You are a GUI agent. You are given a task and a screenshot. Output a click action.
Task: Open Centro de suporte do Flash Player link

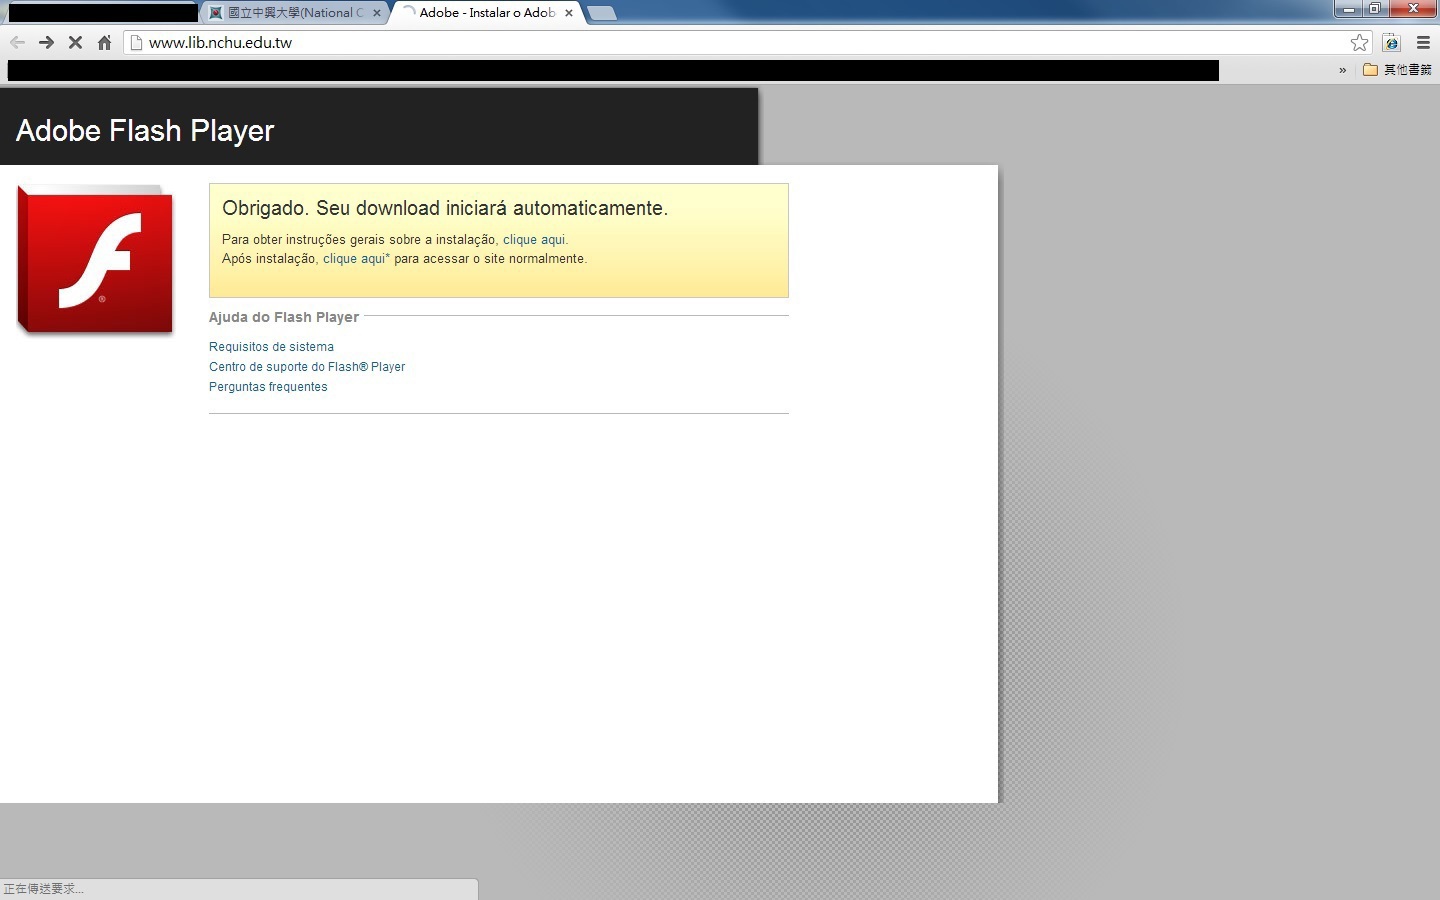click(x=307, y=367)
